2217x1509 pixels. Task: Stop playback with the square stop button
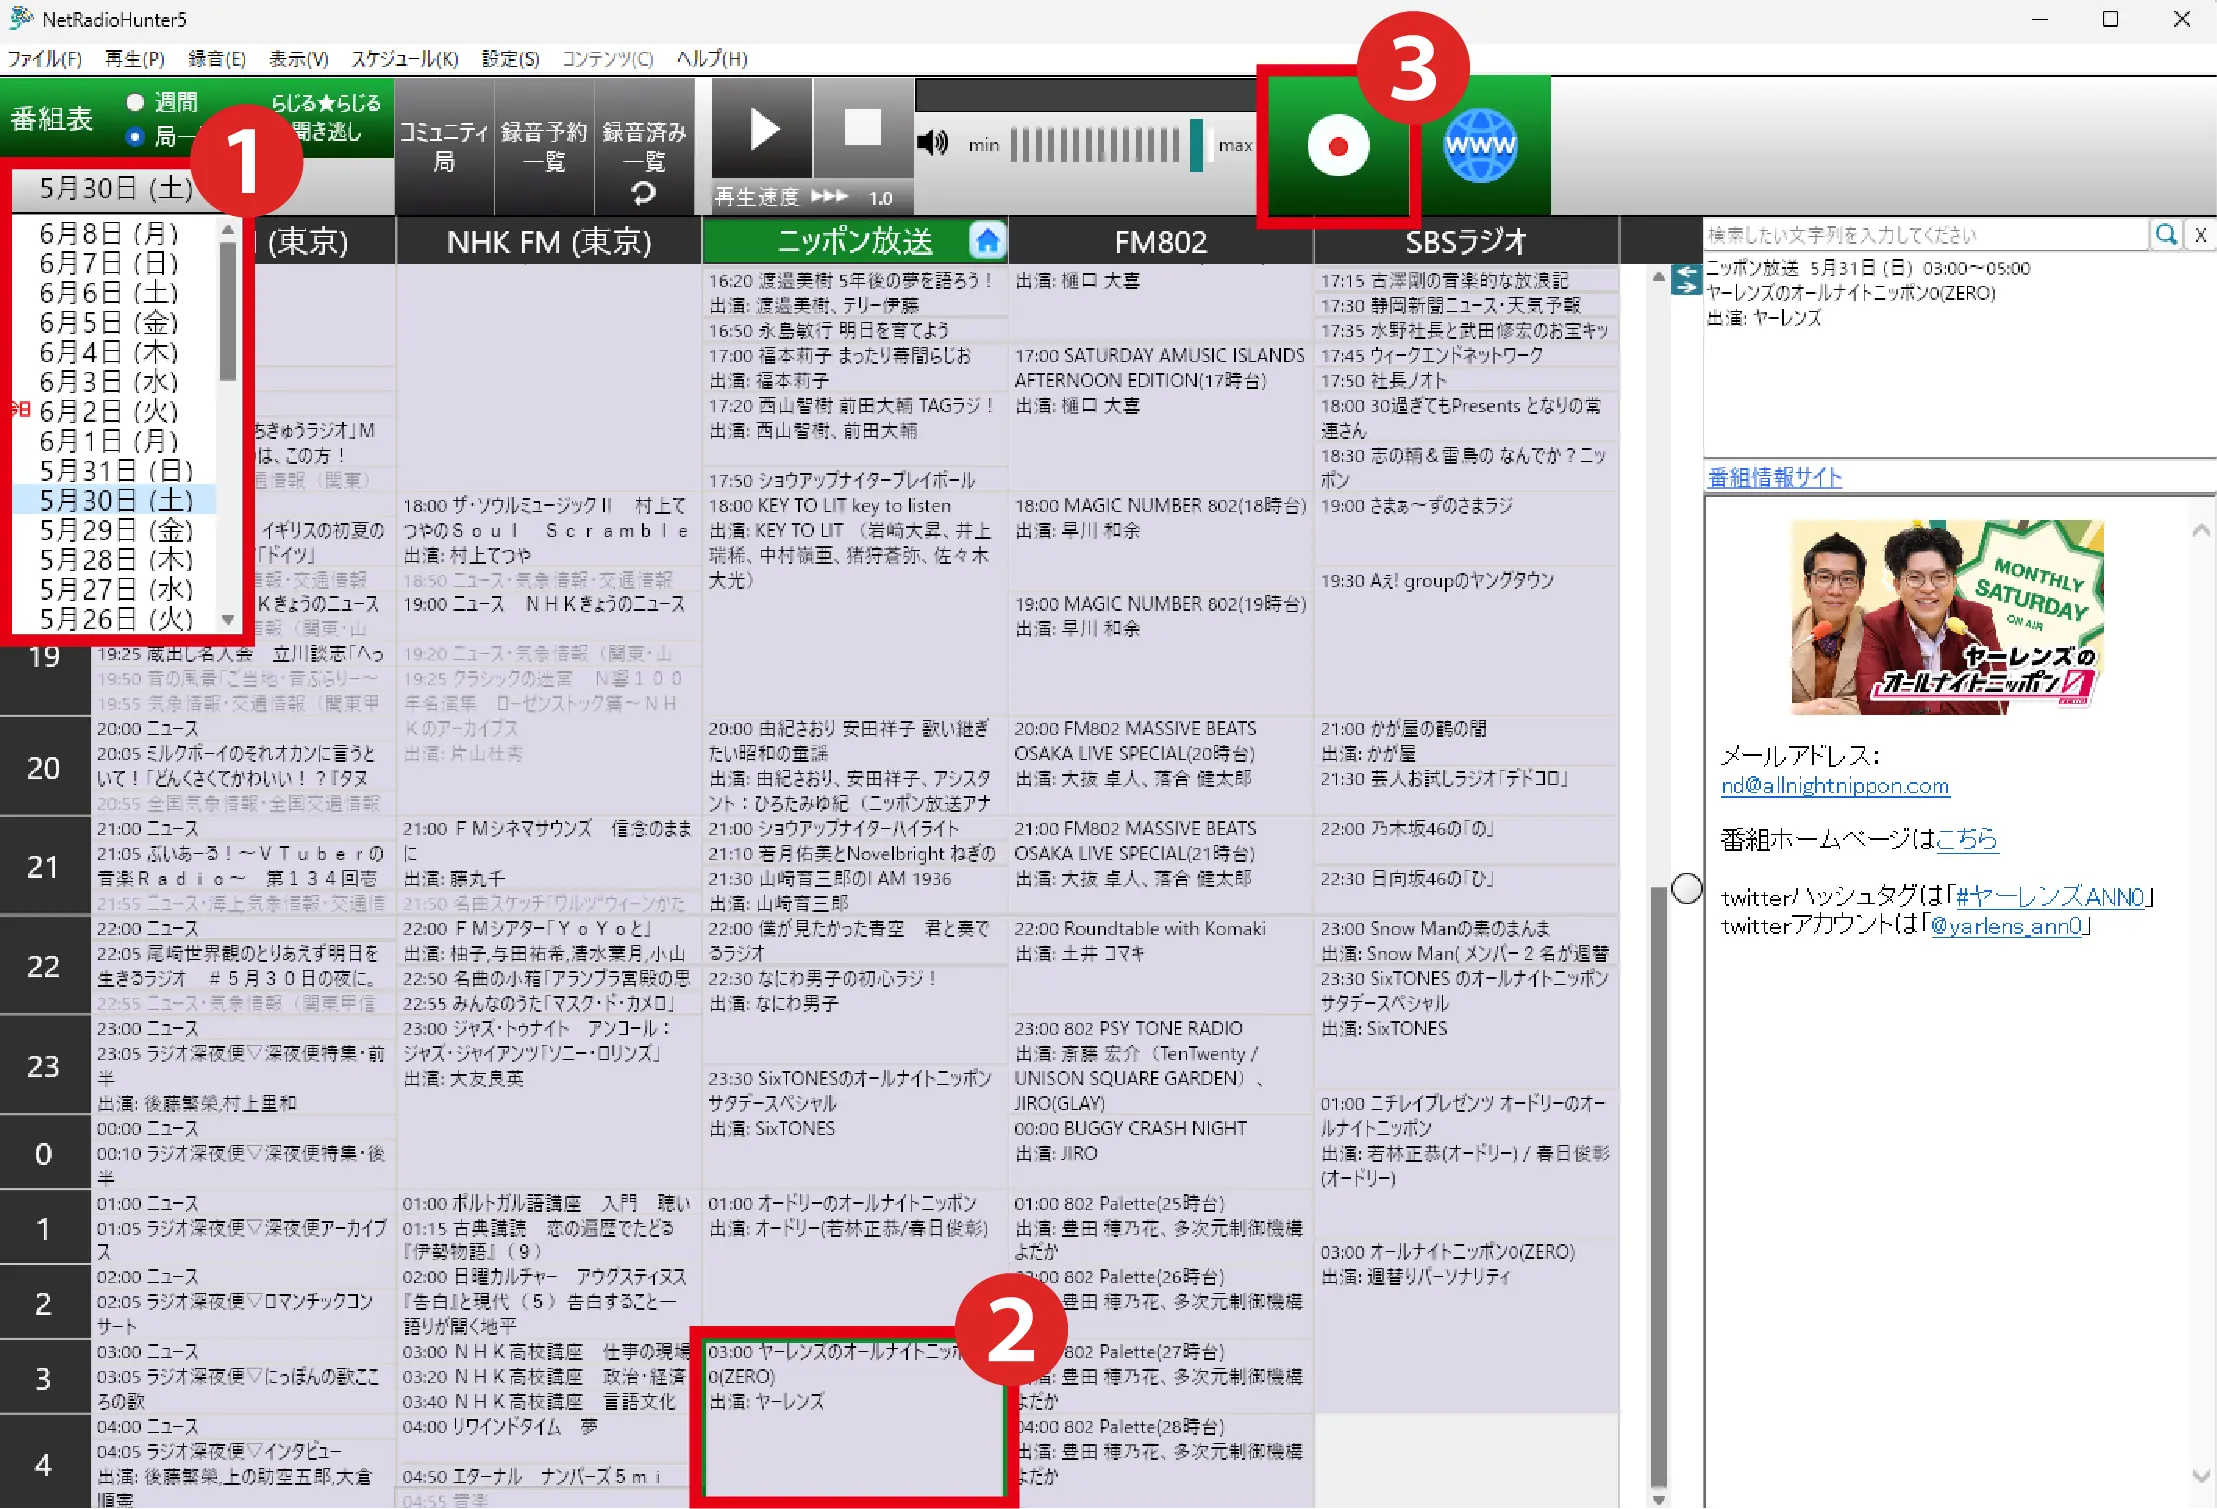click(x=862, y=129)
